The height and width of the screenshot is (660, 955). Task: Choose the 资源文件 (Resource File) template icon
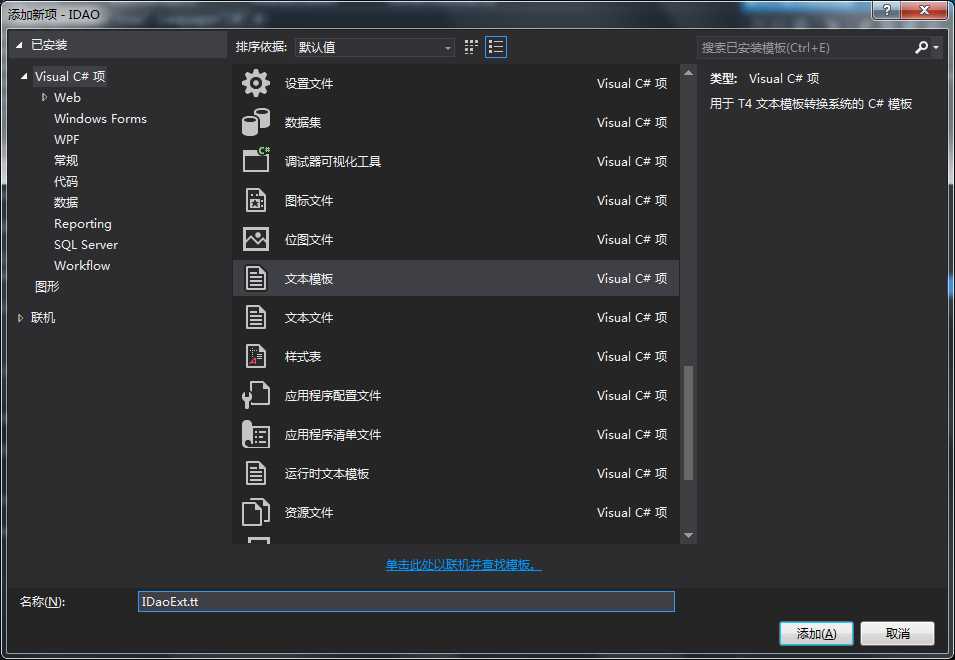point(257,512)
